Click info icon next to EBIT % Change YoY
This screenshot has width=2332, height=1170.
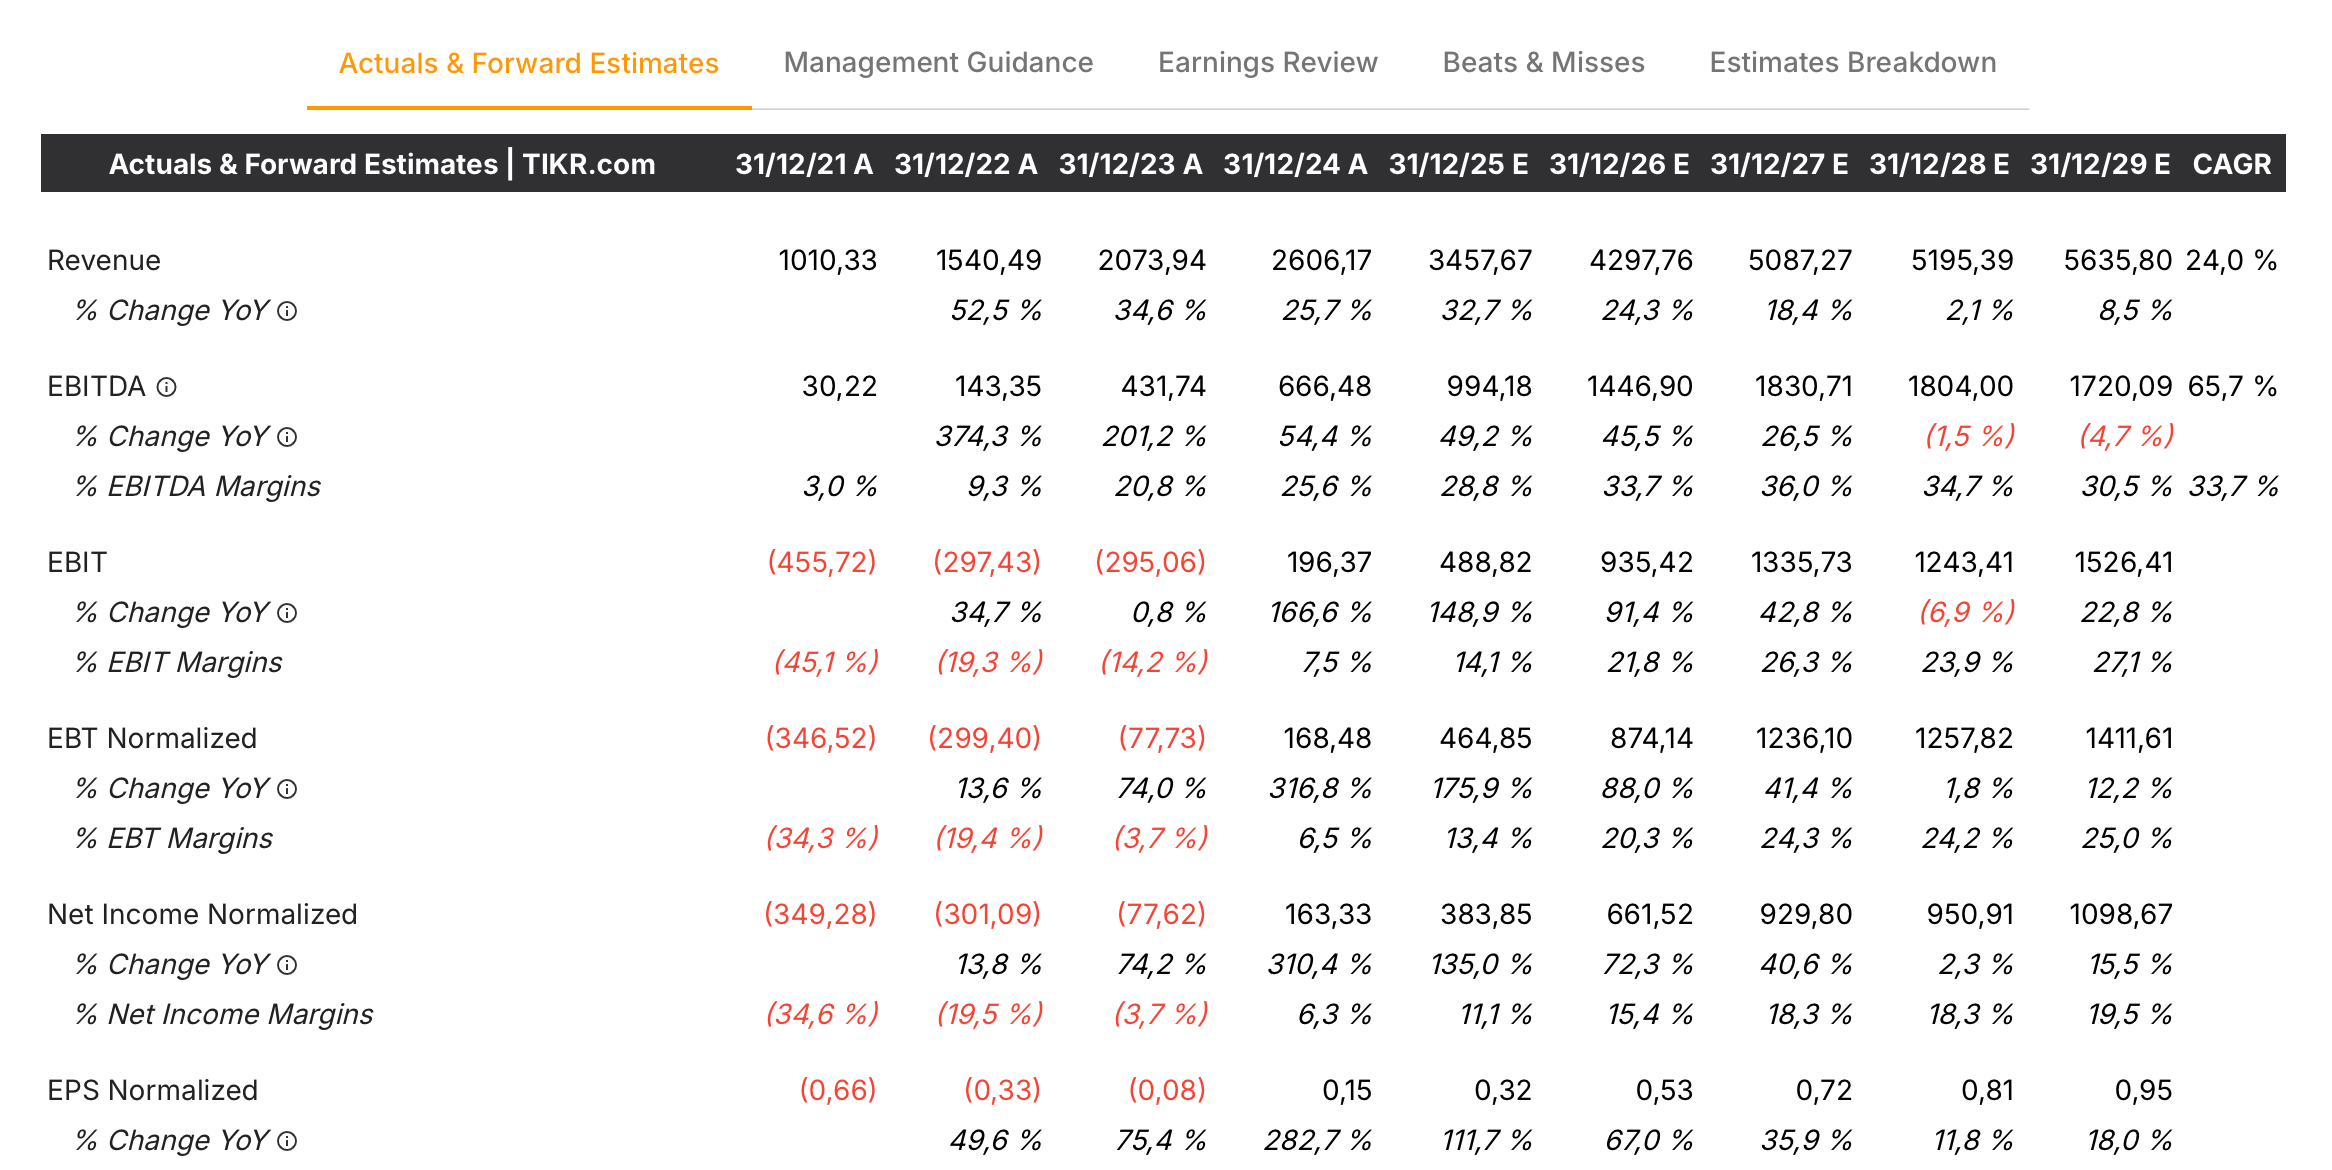tap(287, 613)
